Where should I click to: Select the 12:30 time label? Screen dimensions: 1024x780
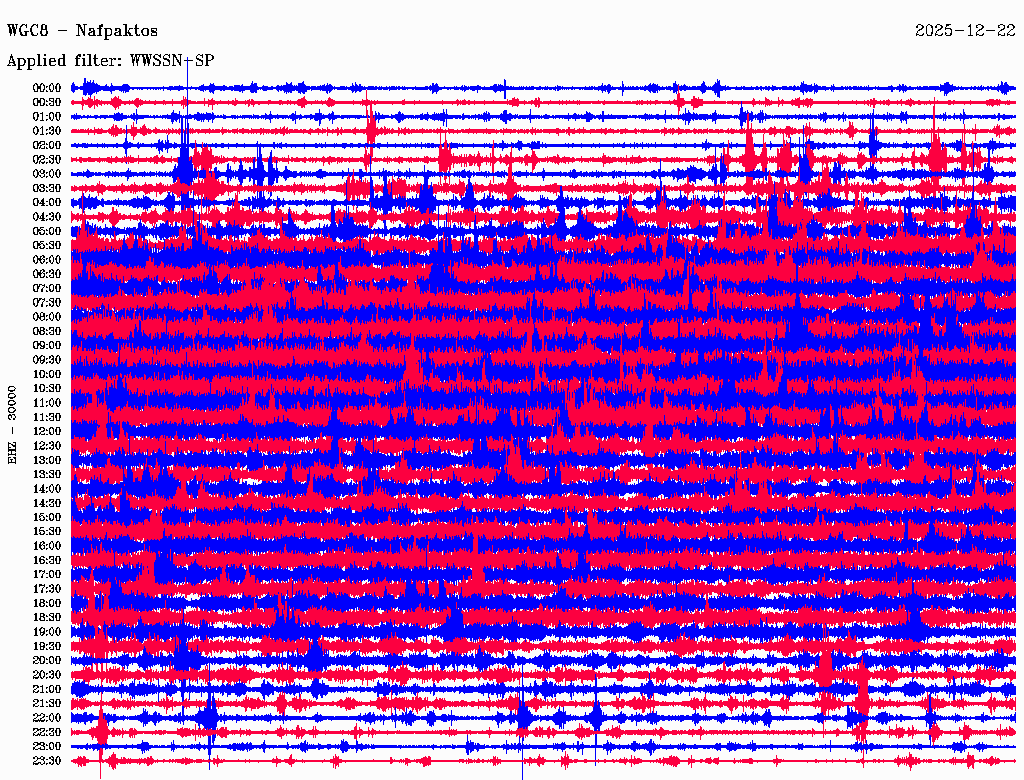pos(47,446)
